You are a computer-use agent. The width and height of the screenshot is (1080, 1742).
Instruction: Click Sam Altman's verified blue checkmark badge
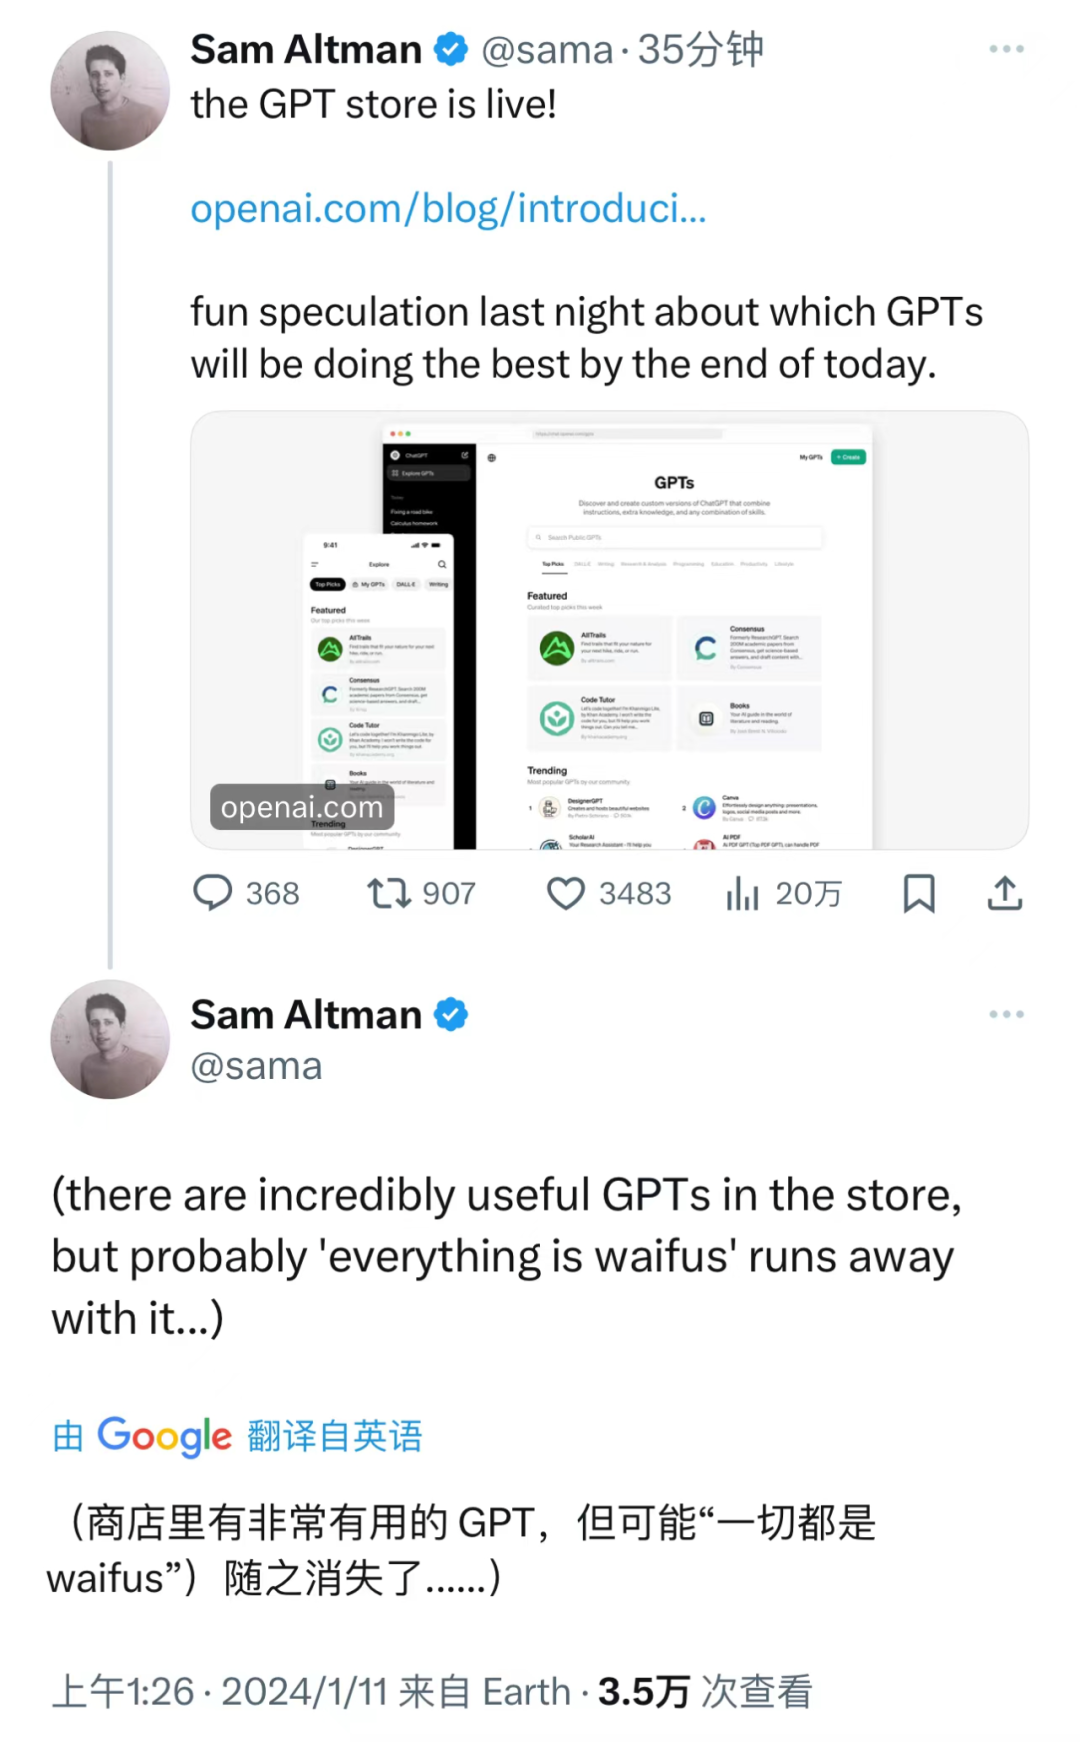(452, 48)
